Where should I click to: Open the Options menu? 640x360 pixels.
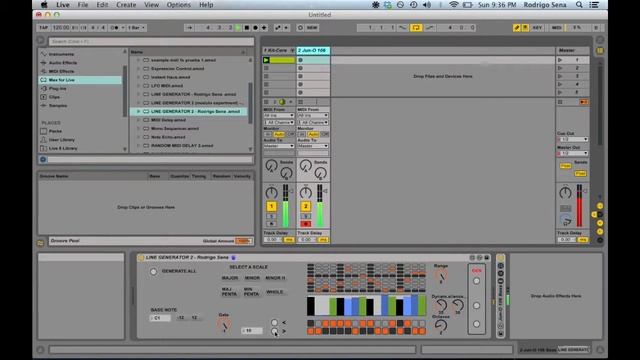point(178,5)
